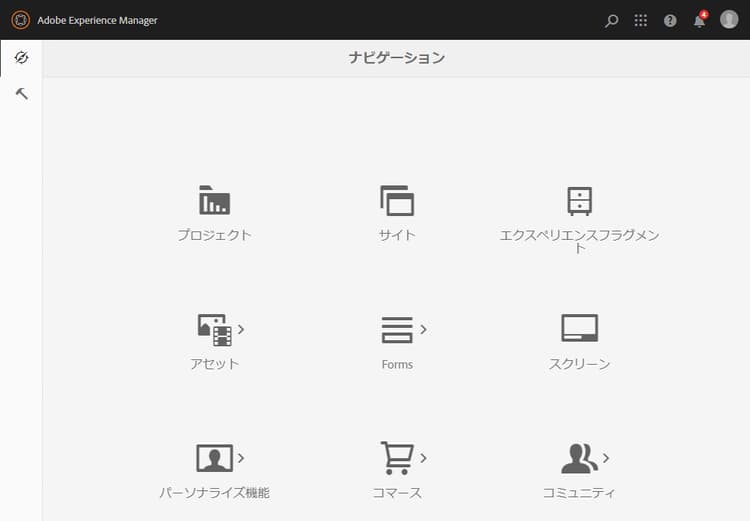
Task: Click the パーソナライズ機能 label
Action: pyautogui.click(x=215, y=493)
